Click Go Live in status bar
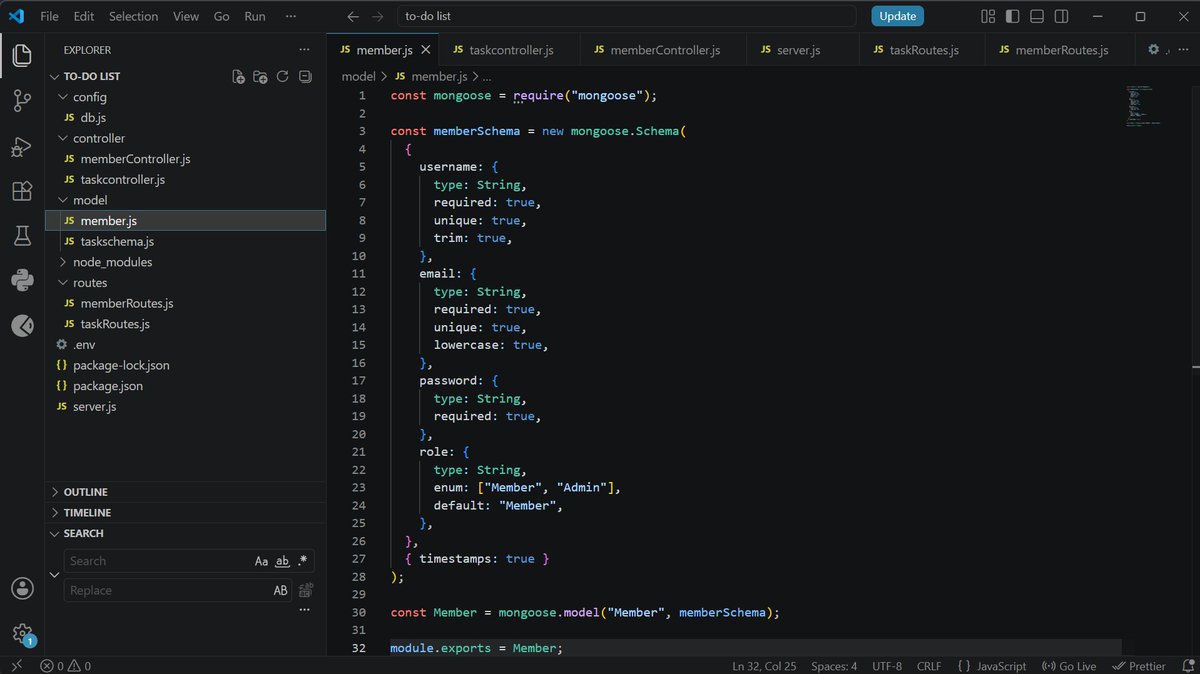The image size is (1200, 674). (x=1069, y=666)
